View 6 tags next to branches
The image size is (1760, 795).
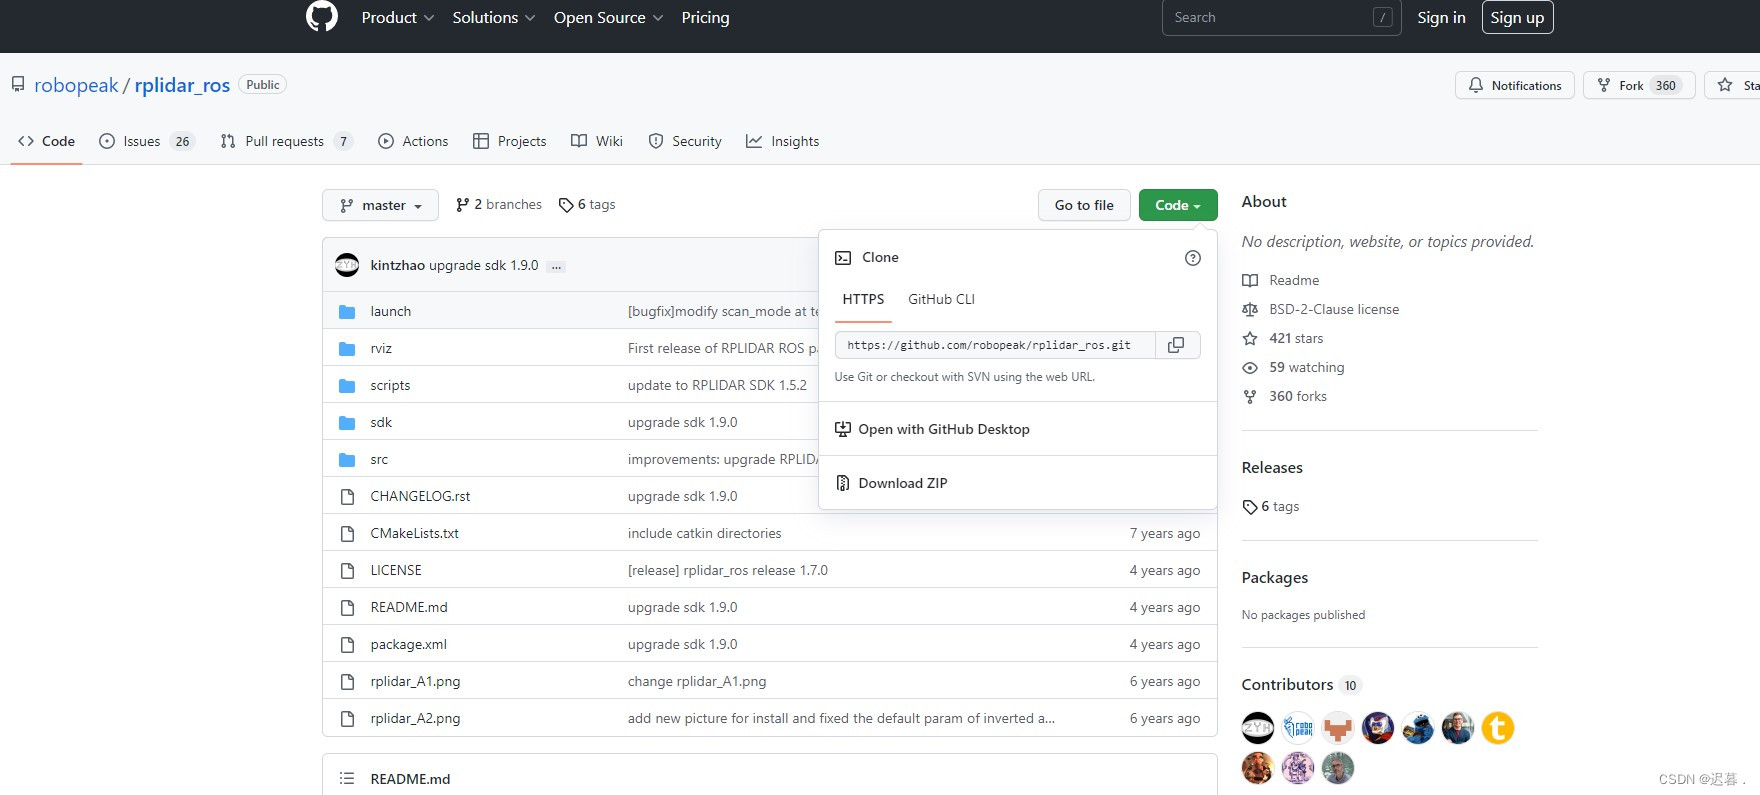(x=587, y=205)
